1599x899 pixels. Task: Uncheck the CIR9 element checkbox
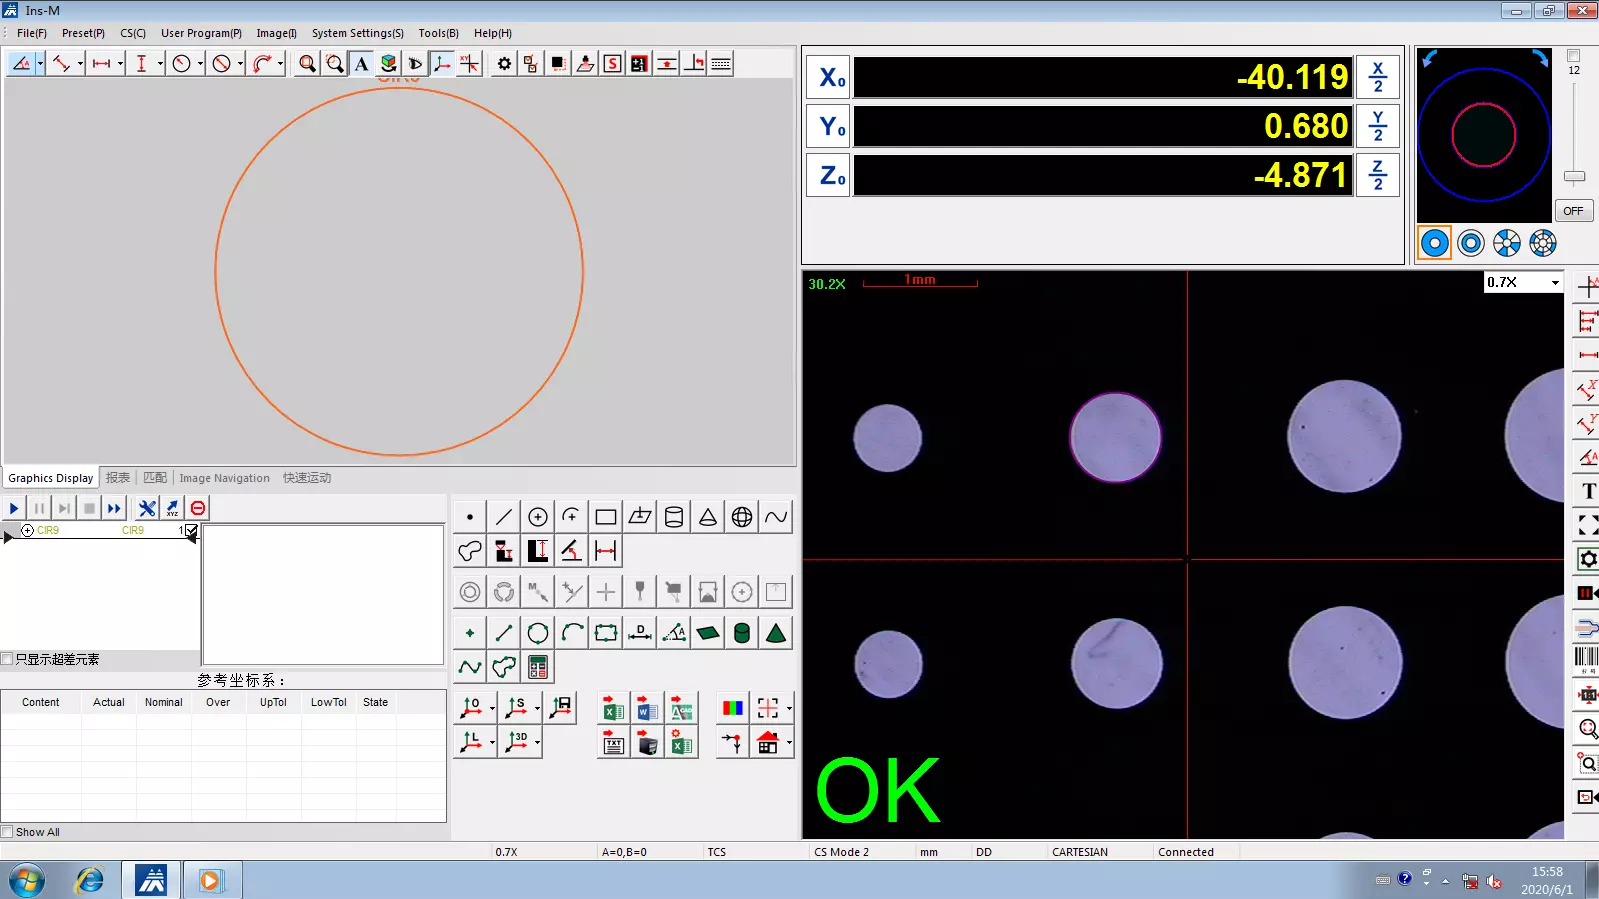click(x=191, y=530)
